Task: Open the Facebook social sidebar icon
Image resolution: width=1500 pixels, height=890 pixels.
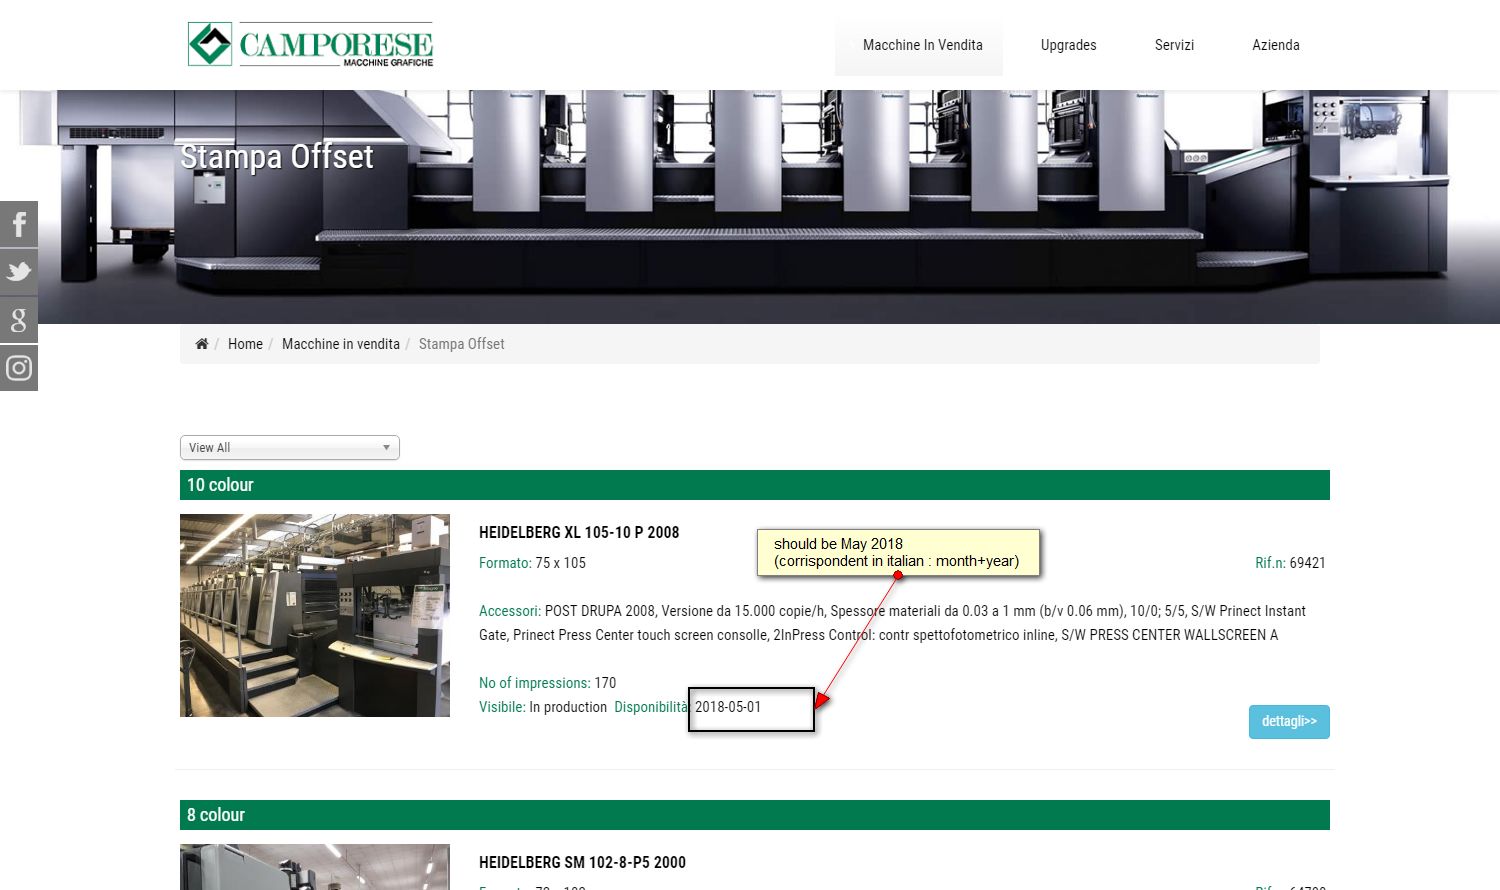Action: click(18, 224)
